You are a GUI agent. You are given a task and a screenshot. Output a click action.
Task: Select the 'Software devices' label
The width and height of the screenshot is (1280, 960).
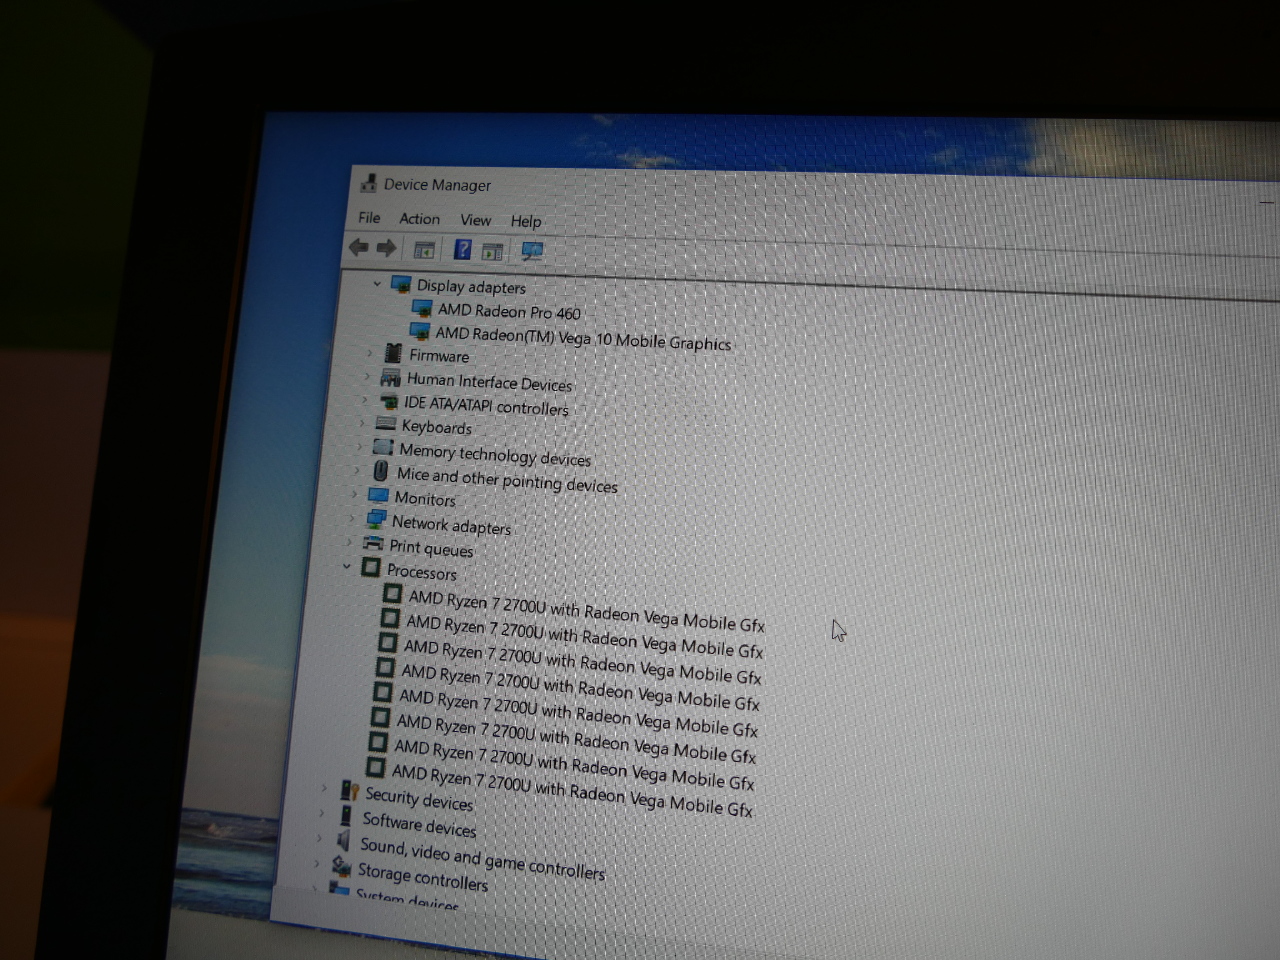point(419,825)
